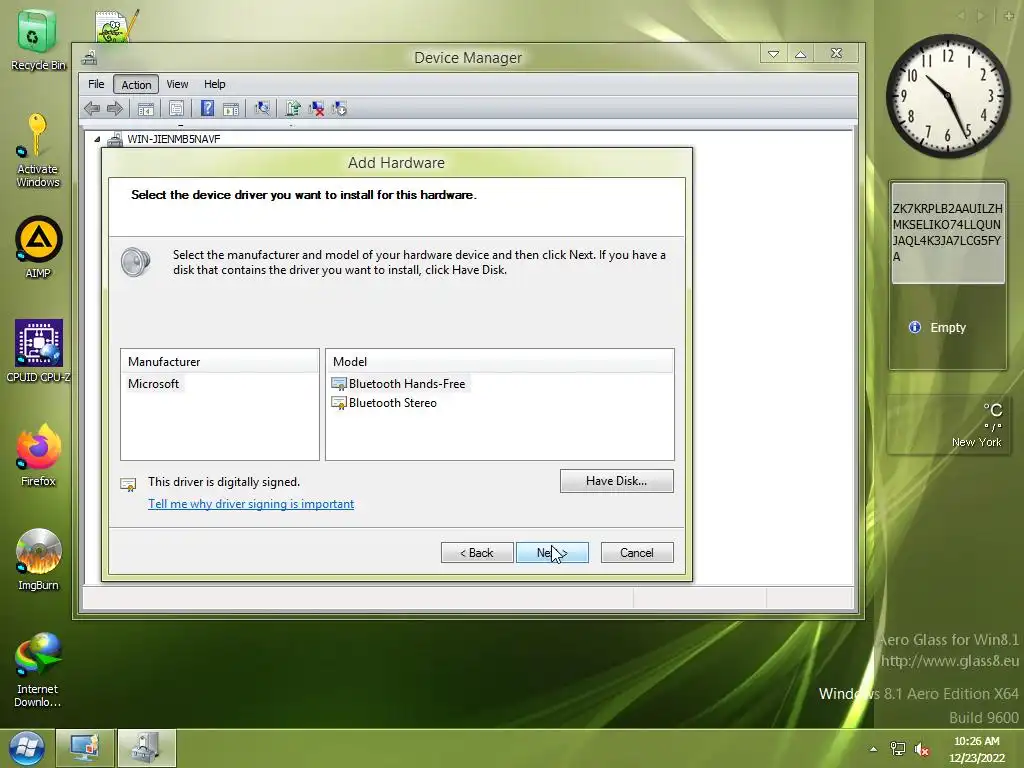Select the Internet Download Manager desktop icon
The image size is (1024, 768).
tap(38, 669)
